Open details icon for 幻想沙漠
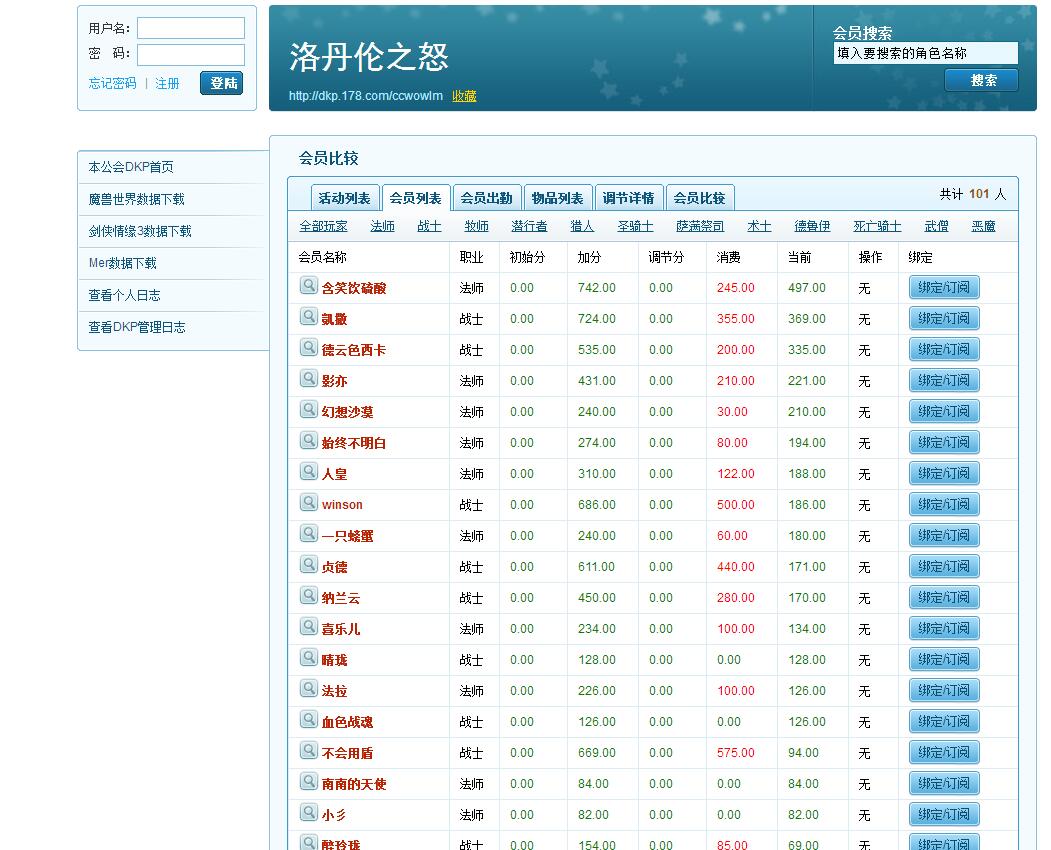This screenshot has height=850, width=1051. 308,410
